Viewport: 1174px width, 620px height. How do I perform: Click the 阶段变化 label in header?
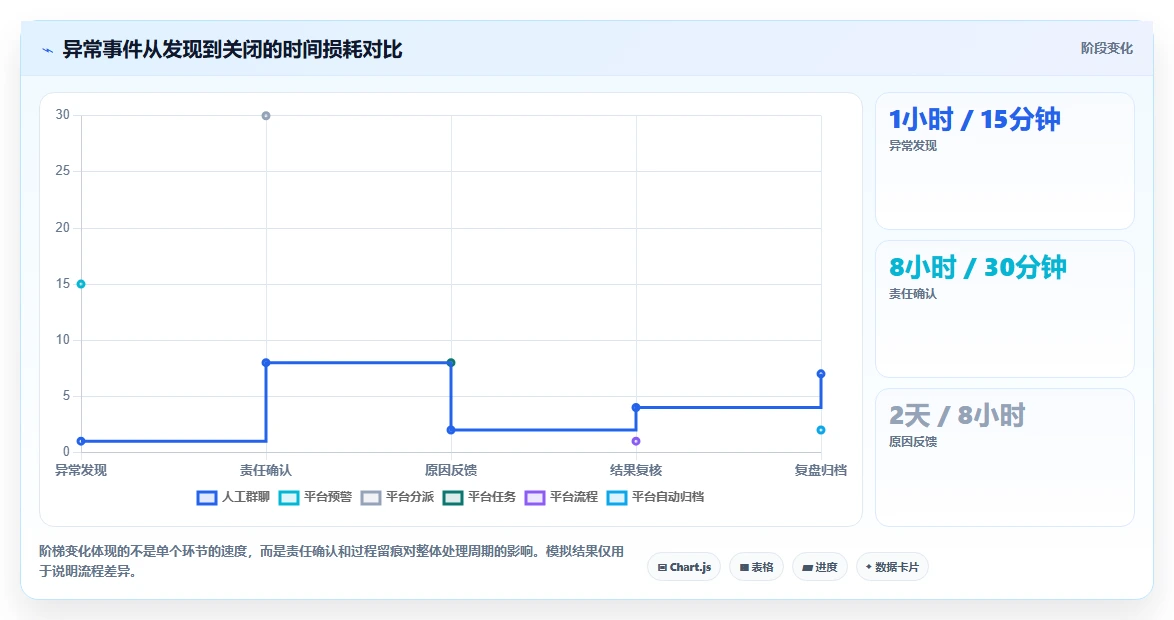pyautogui.click(x=1106, y=49)
